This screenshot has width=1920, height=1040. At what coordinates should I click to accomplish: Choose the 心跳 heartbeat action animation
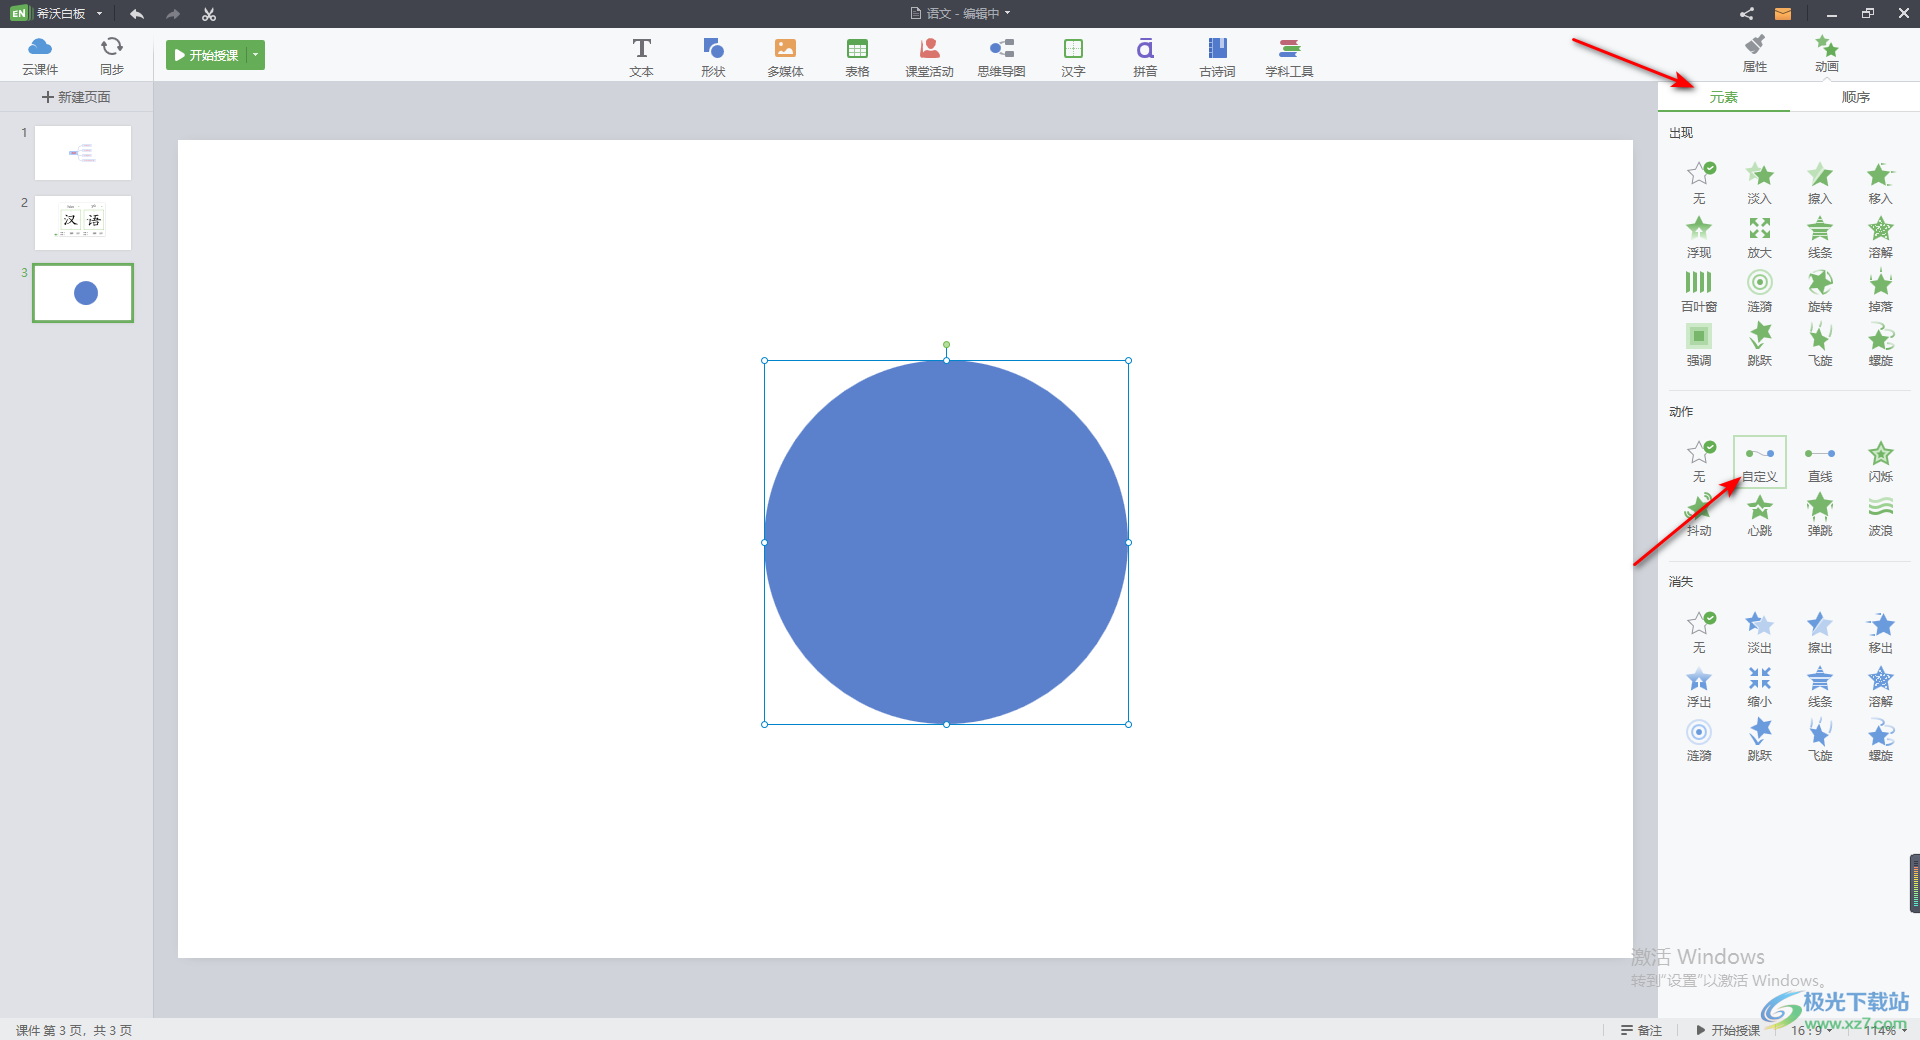(x=1759, y=516)
